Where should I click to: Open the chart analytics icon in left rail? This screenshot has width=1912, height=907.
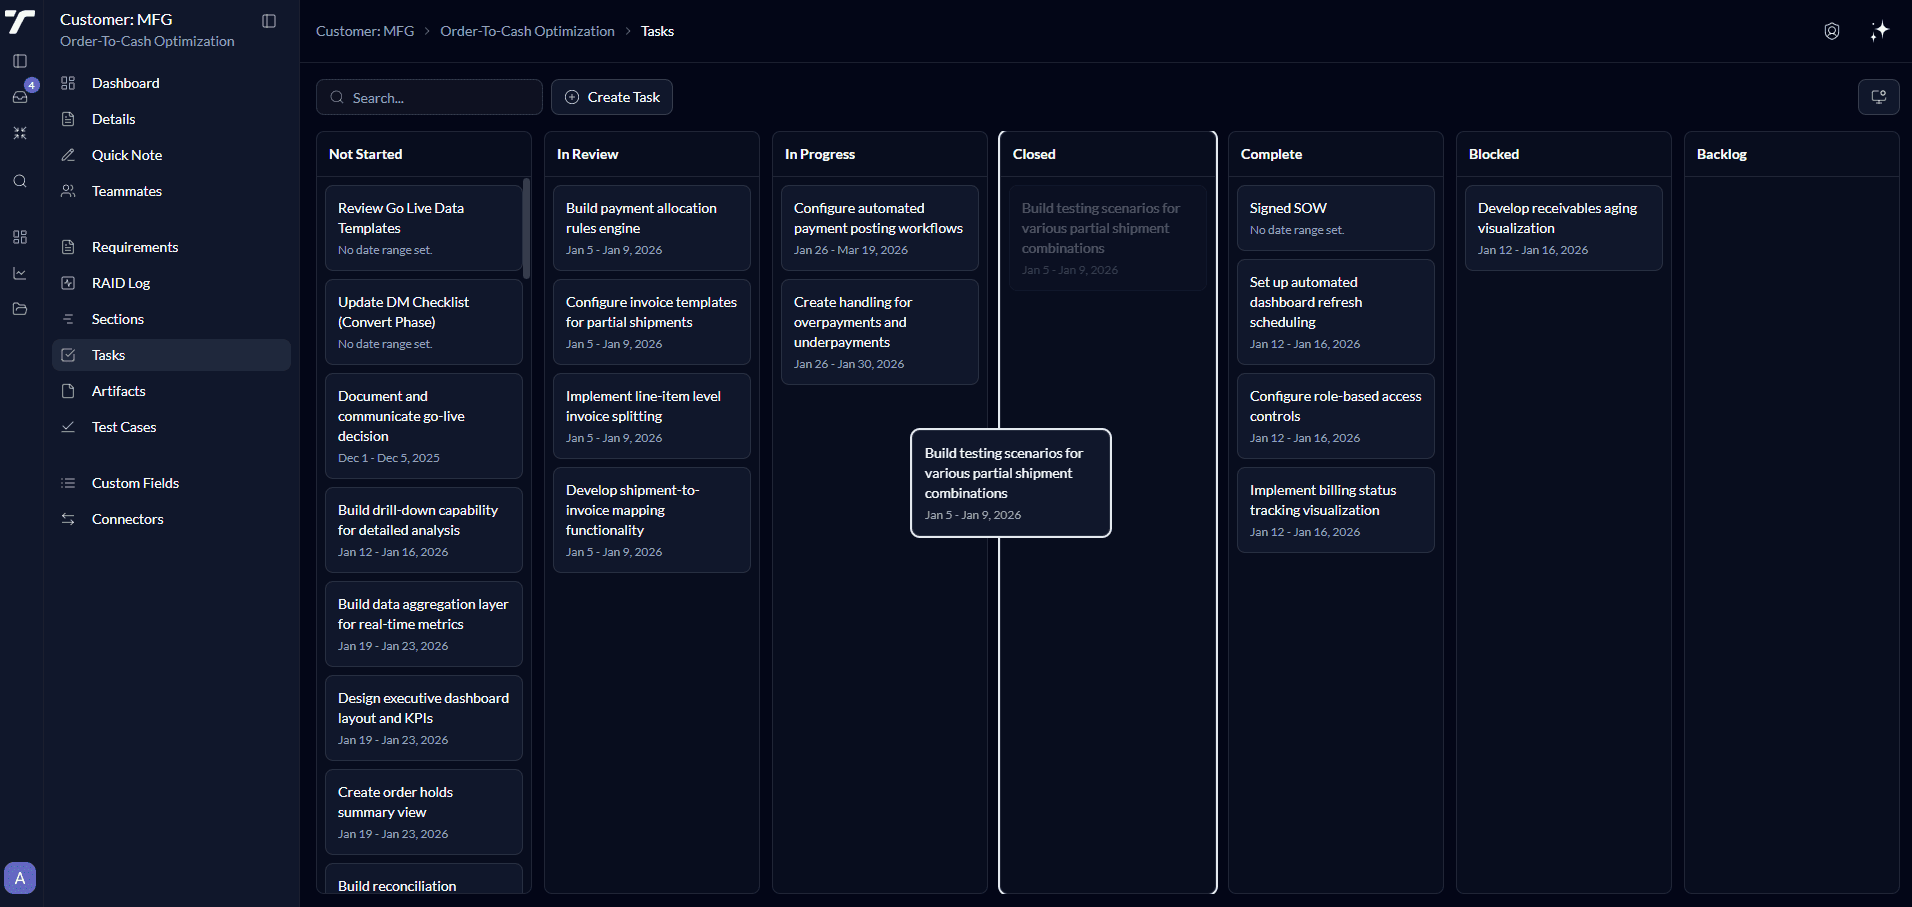click(20, 273)
